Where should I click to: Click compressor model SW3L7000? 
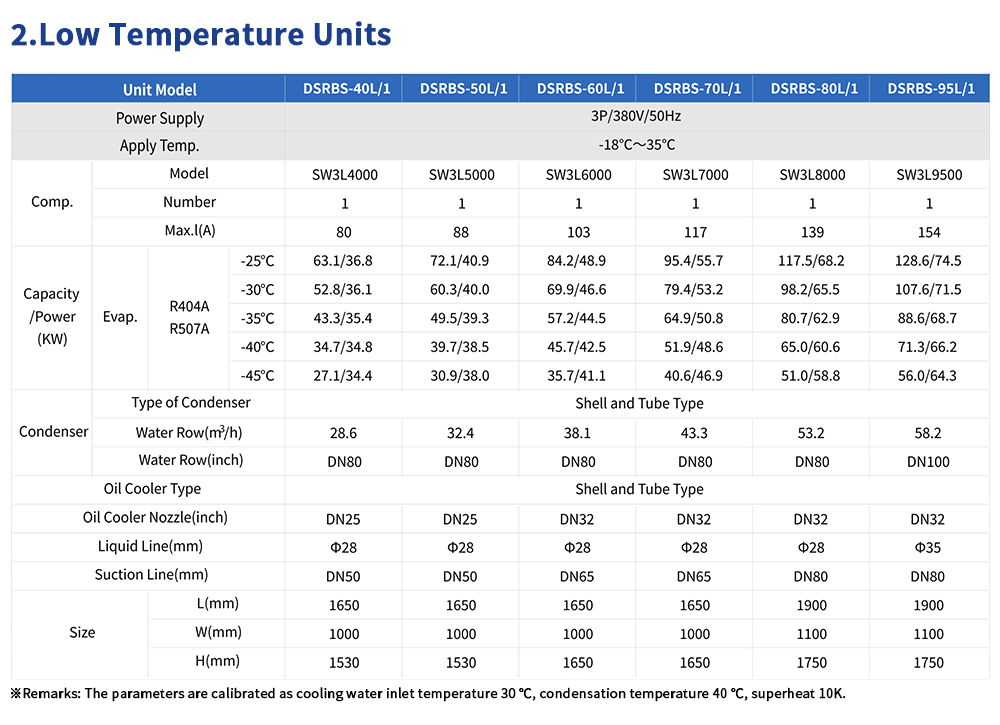pos(695,175)
